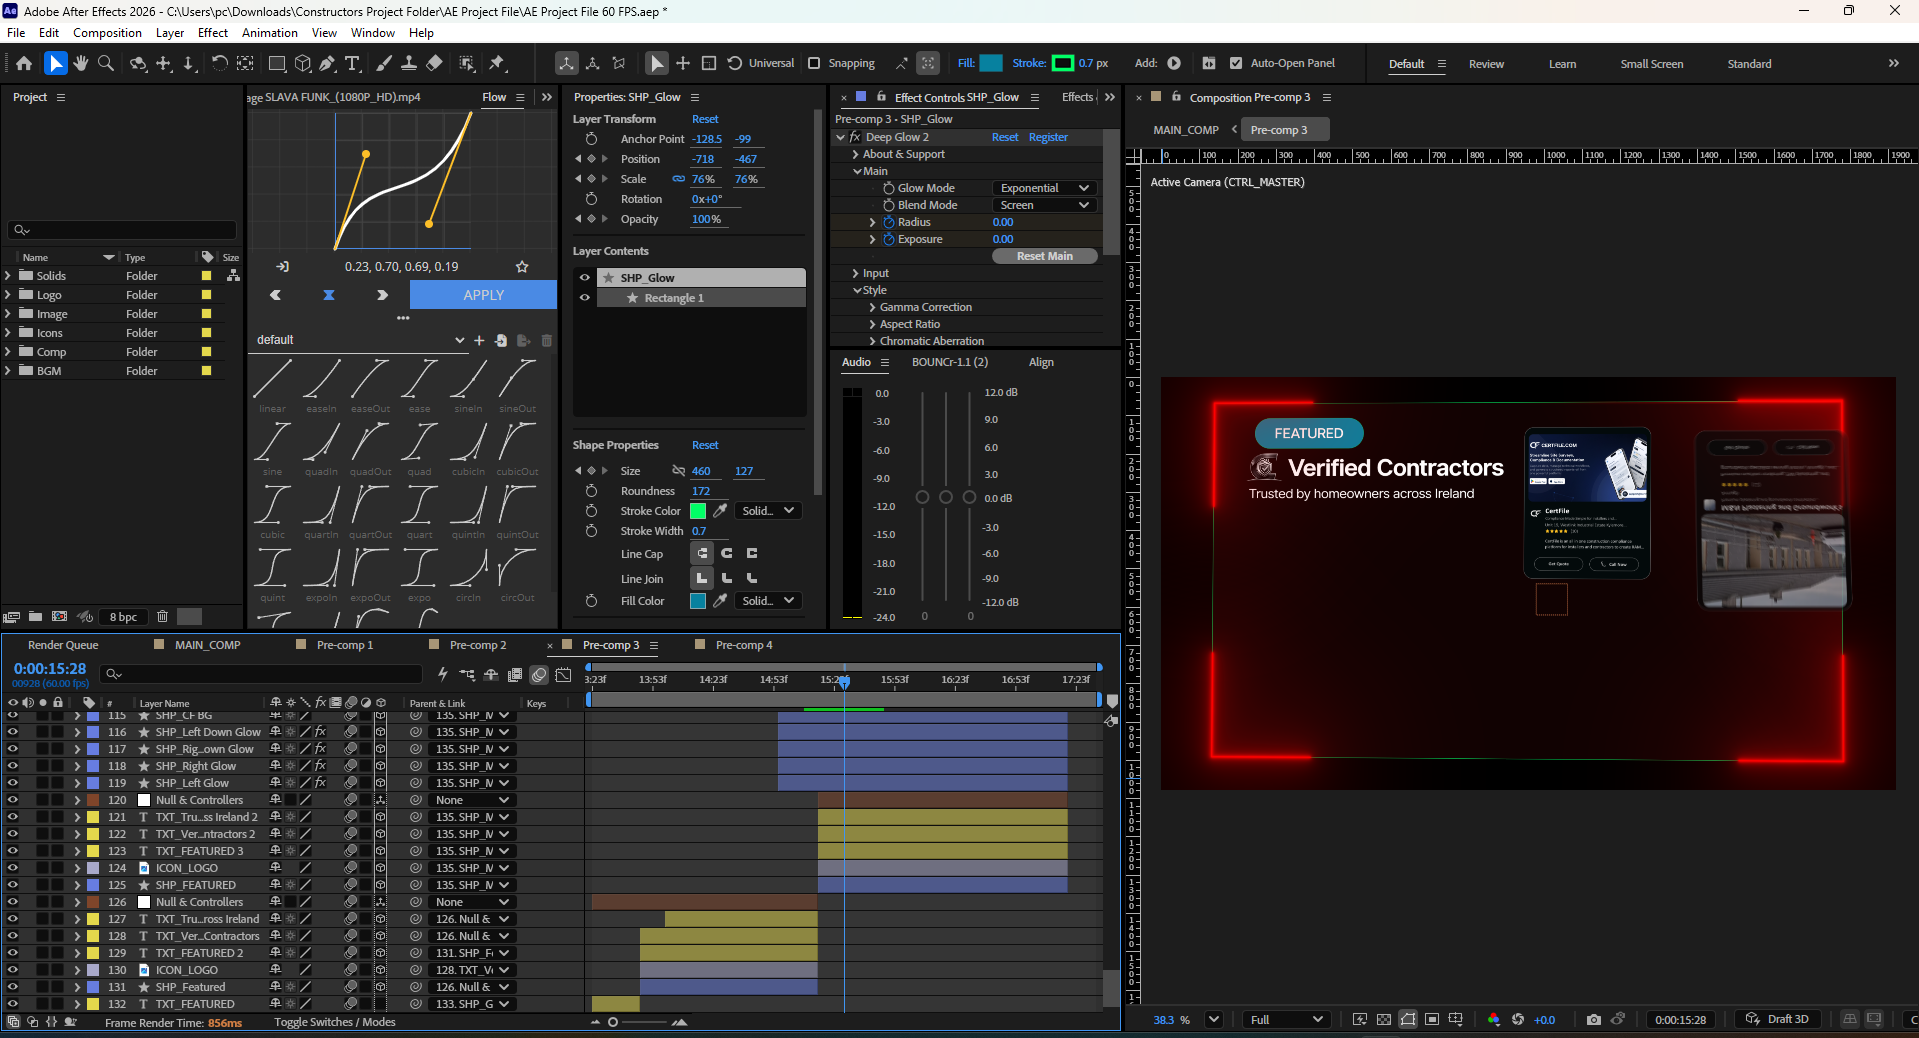Open the new folder icon in Project panel
The image size is (1919, 1038).
click(35, 617)
